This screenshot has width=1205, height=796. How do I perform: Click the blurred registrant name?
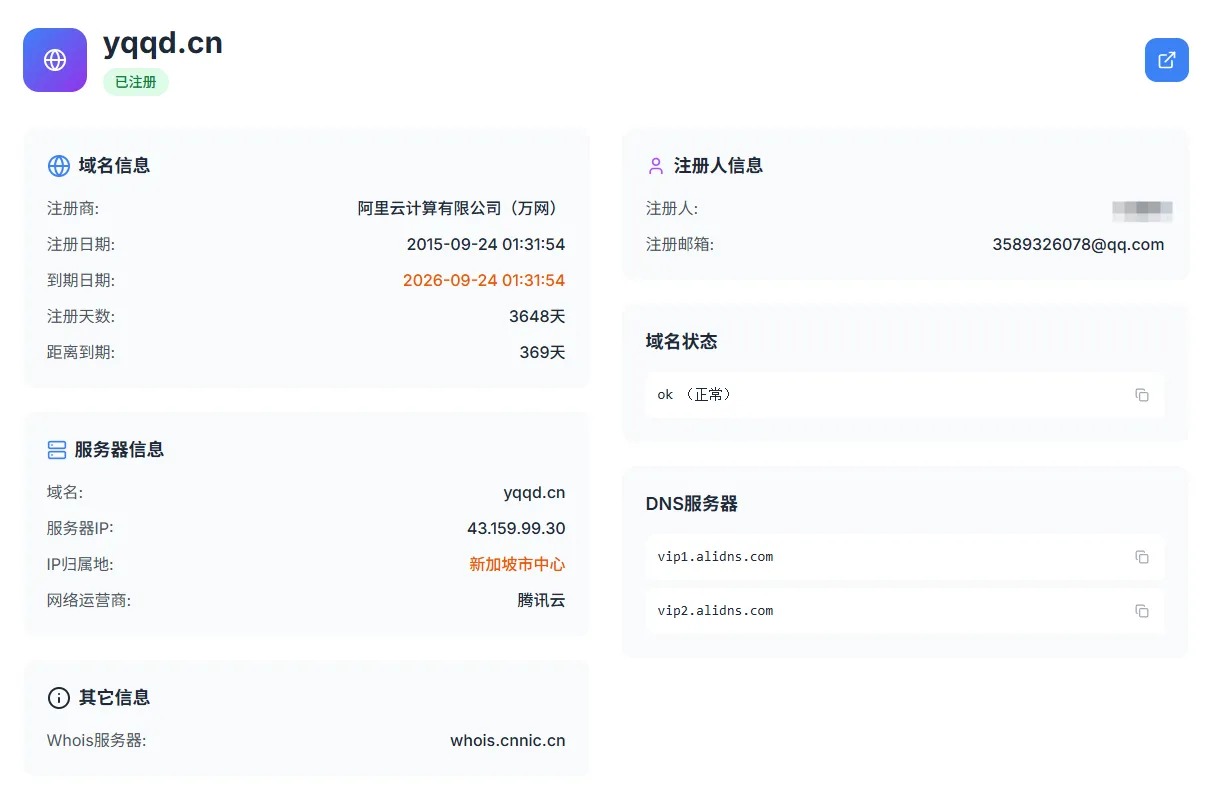coord(1142,210)
